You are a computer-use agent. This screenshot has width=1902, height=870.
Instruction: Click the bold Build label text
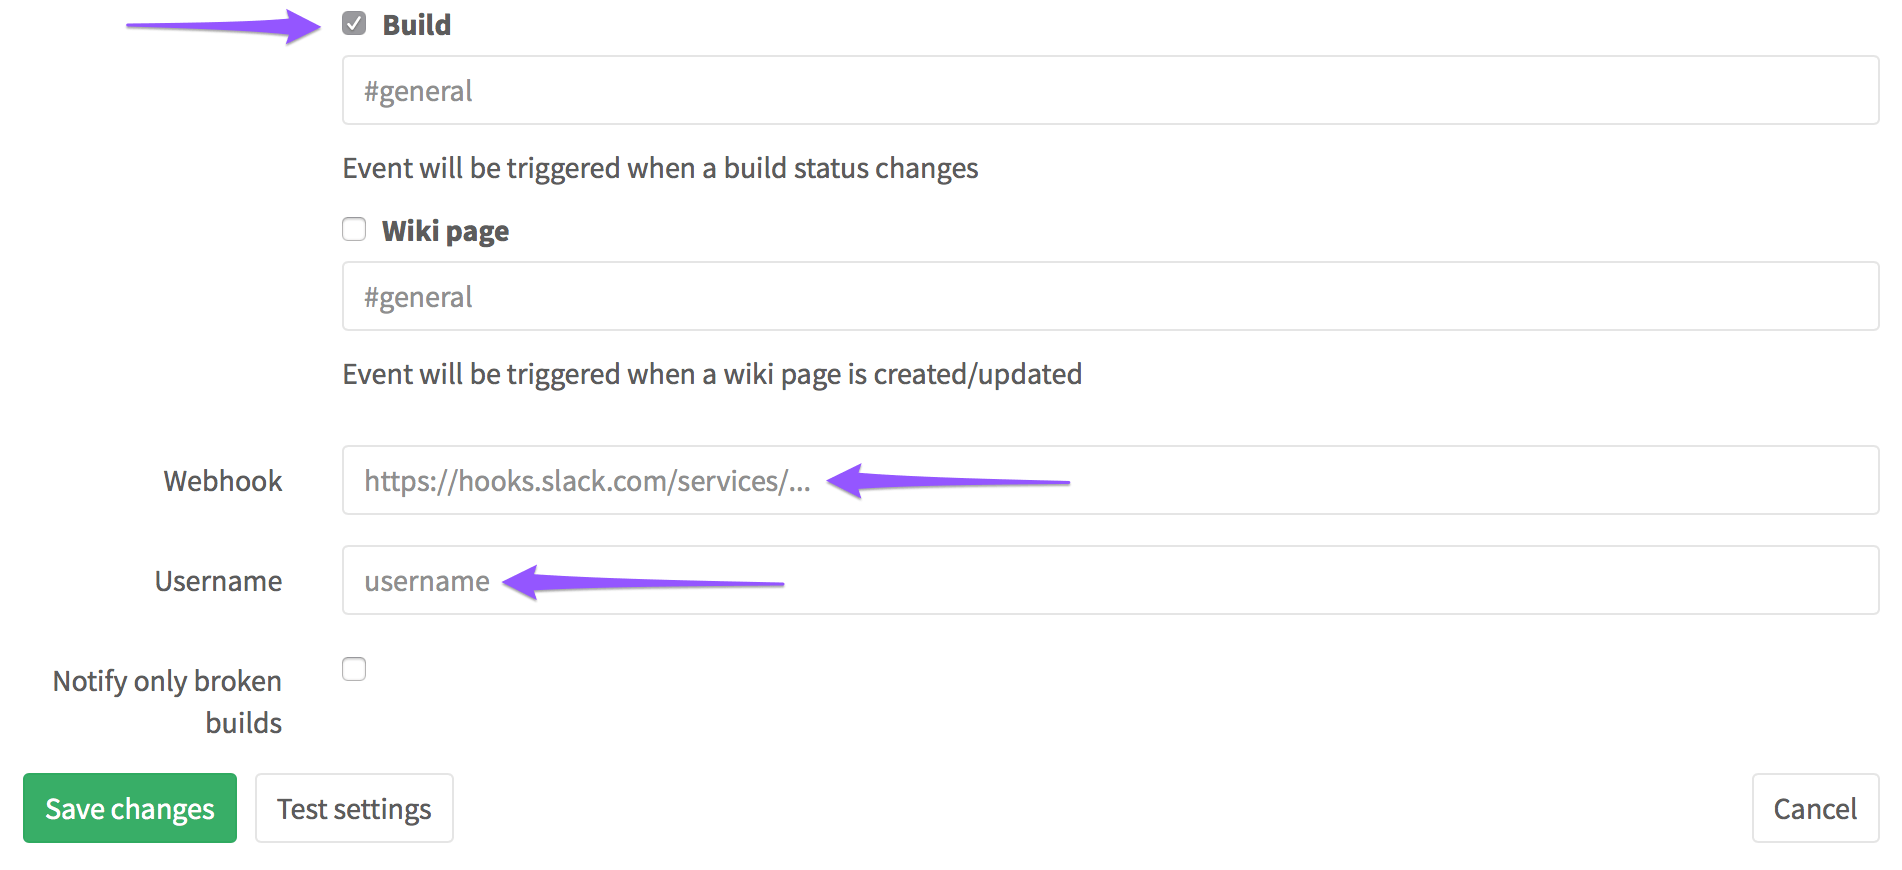[x=417, y=25]
